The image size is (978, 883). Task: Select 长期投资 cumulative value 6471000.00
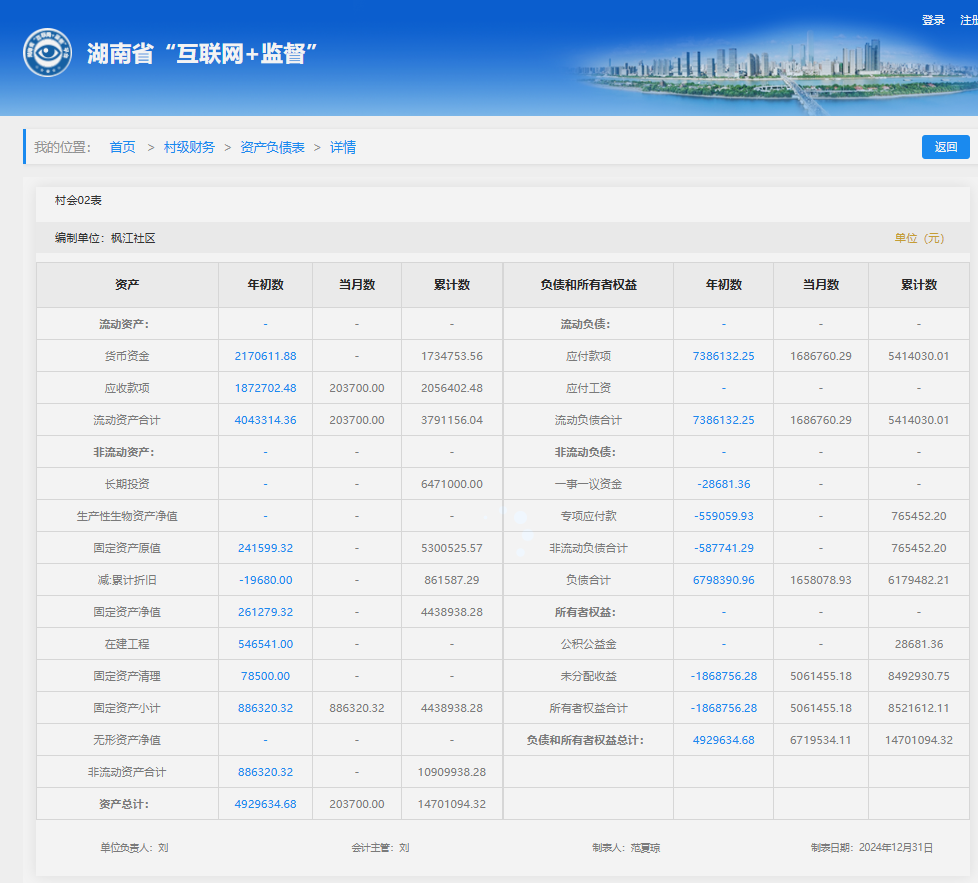pyautogui.click(x=452, y=484)
